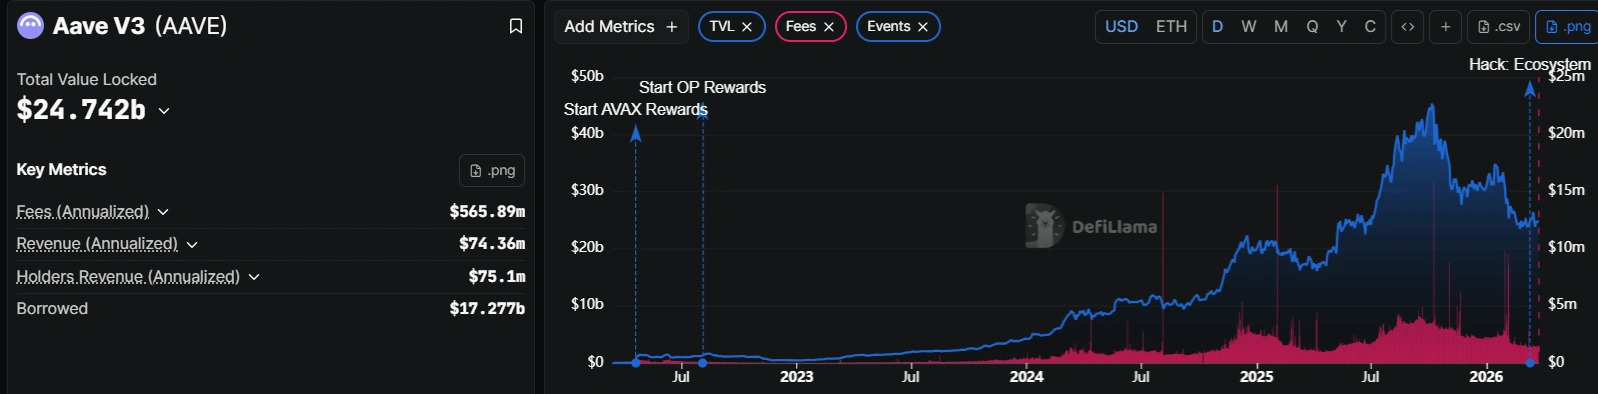
Task: Remove the Events metric chip
Action: click(923, 27)
